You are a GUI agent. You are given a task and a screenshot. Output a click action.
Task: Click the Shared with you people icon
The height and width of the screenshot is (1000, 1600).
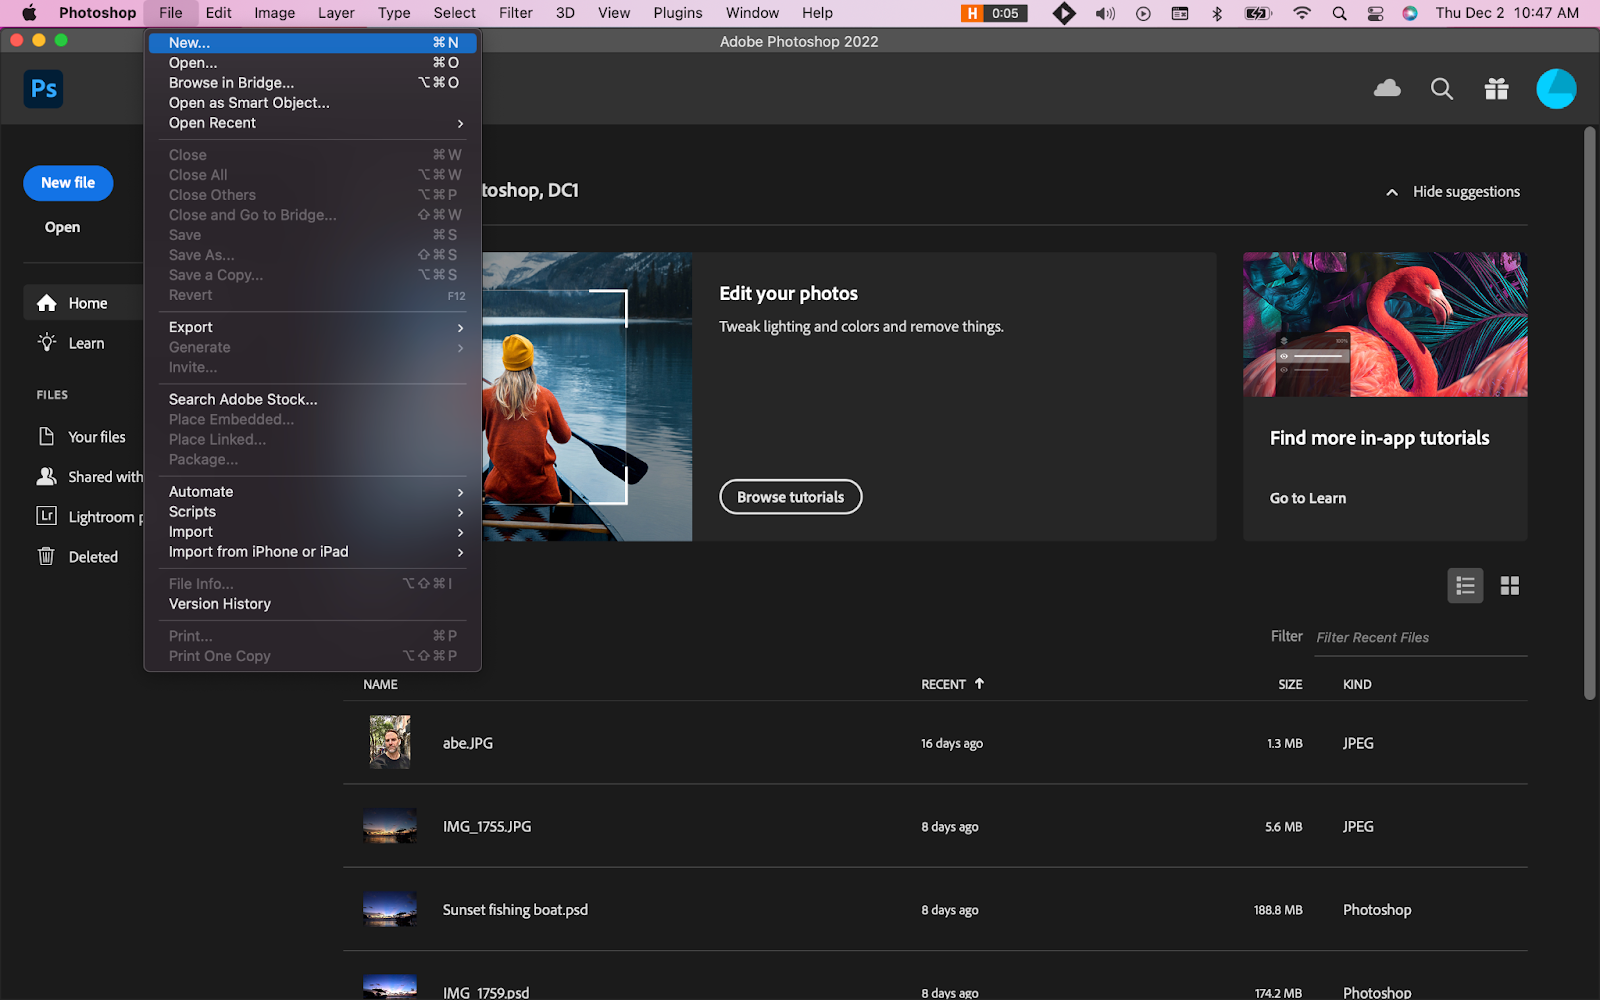pyautogui.click(x=46, y=477)
